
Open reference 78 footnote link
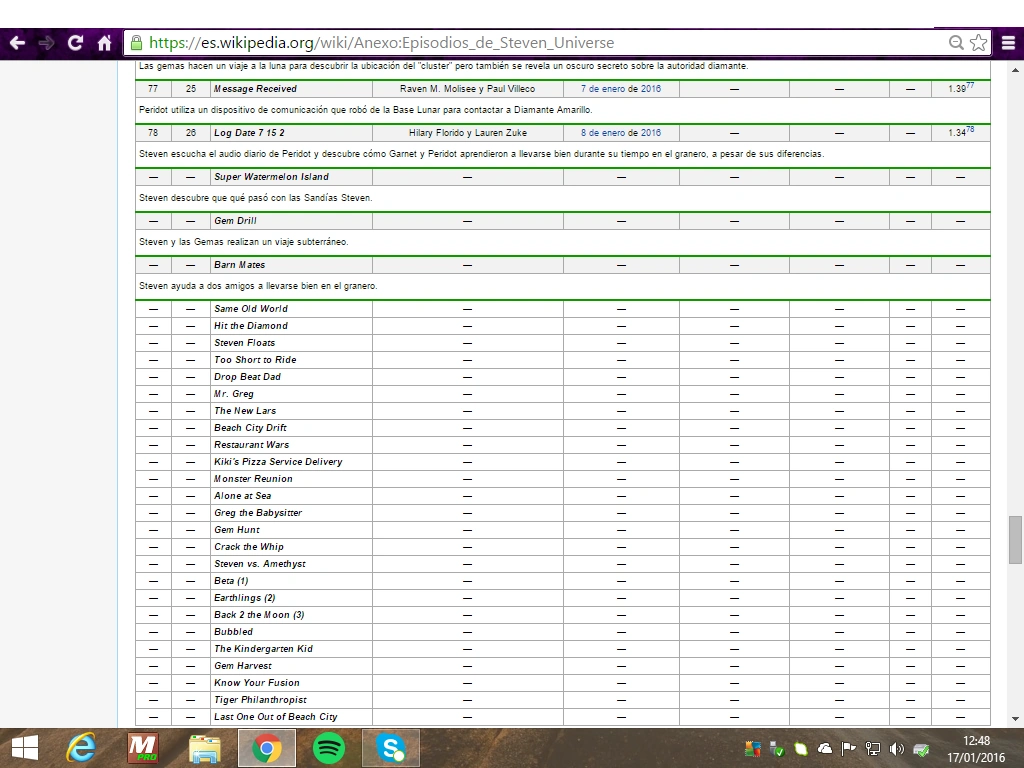click(970, 130)
